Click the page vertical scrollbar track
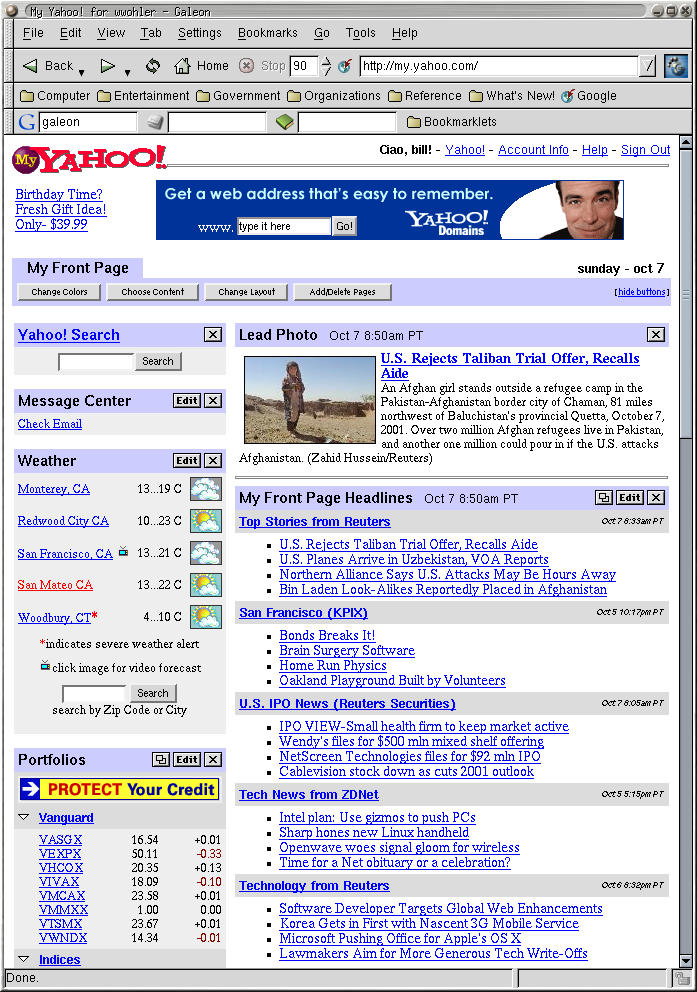Viewport: 697px width, 992px height. 685,700
